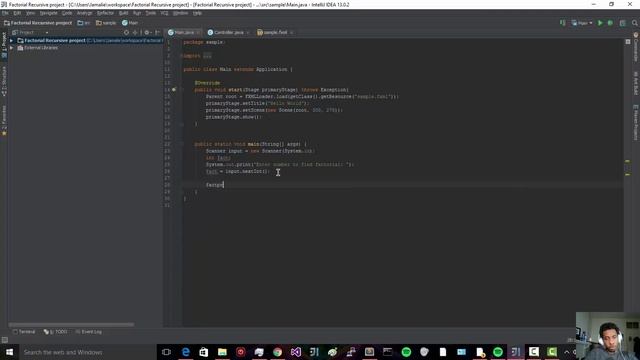The height and width of the screenshot is (360, 640).
Task: Show hidden system tray icons
Action: 567,352
